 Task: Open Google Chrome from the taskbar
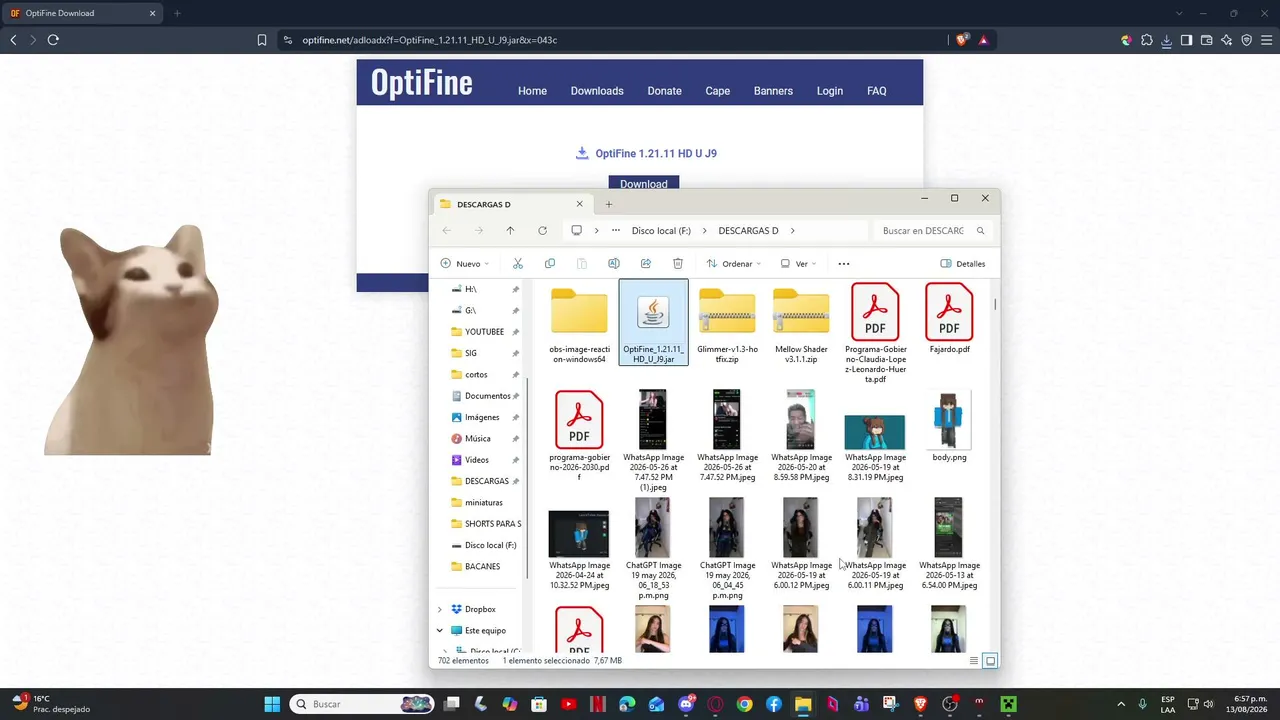click(x=744, y=704)
